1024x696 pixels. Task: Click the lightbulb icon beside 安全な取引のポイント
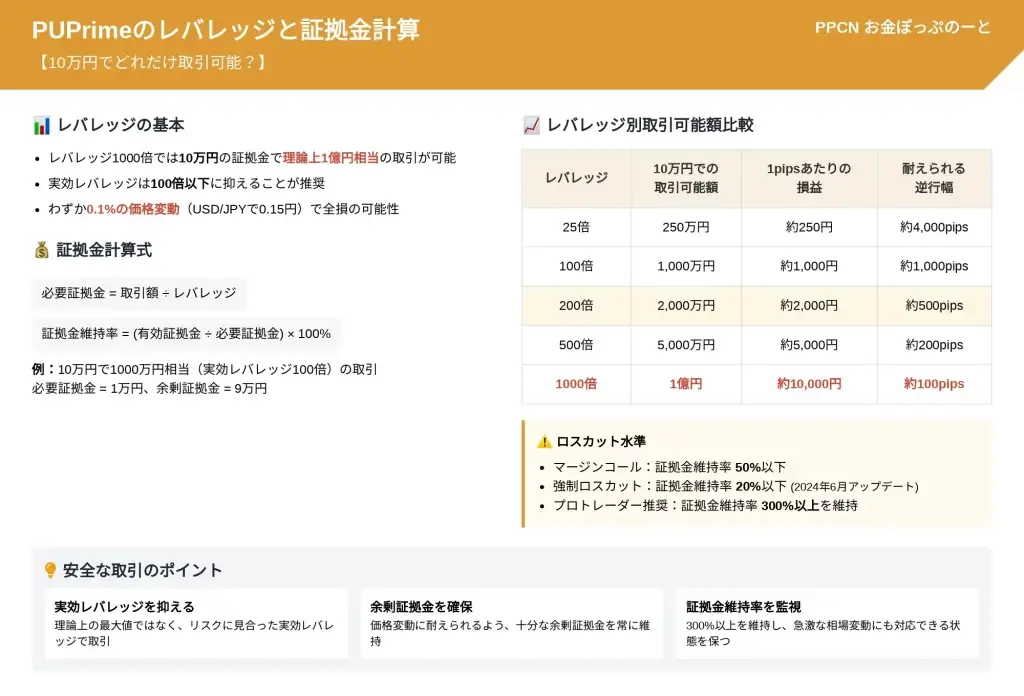point(50,570)
